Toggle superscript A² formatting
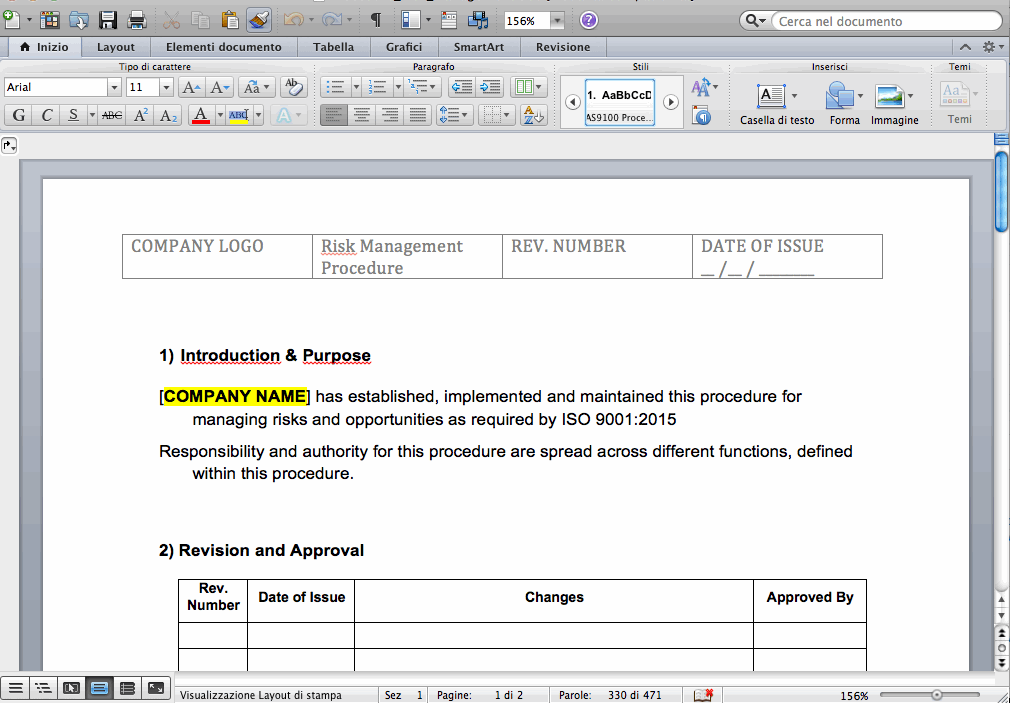The width and height of the screenshot is (1010, 703). pyautogui.click(x=140, y=115)
